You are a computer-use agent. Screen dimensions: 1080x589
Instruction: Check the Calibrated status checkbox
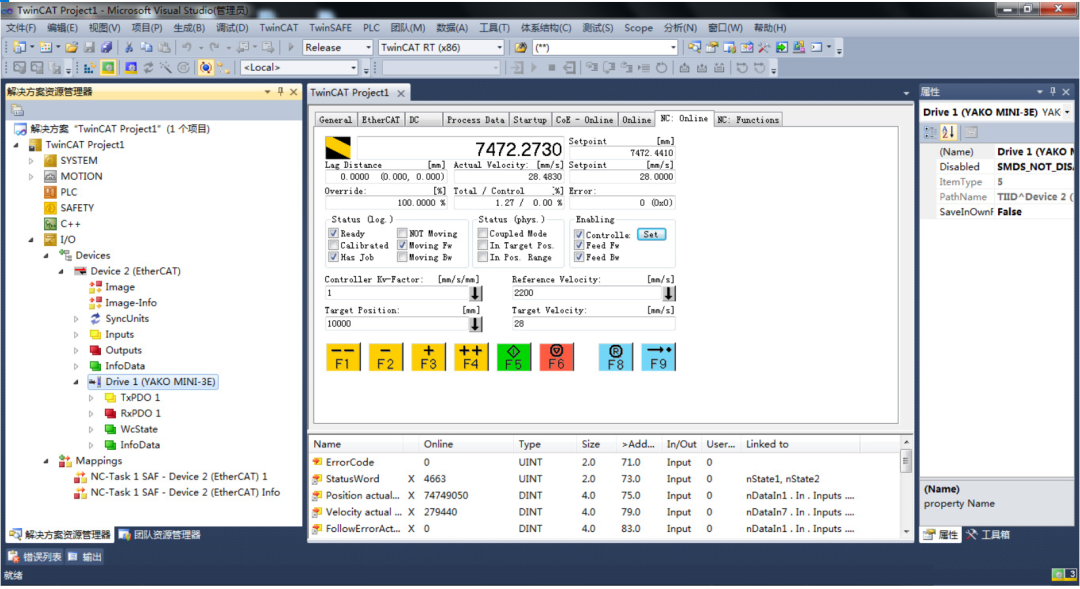click(334, 246)
